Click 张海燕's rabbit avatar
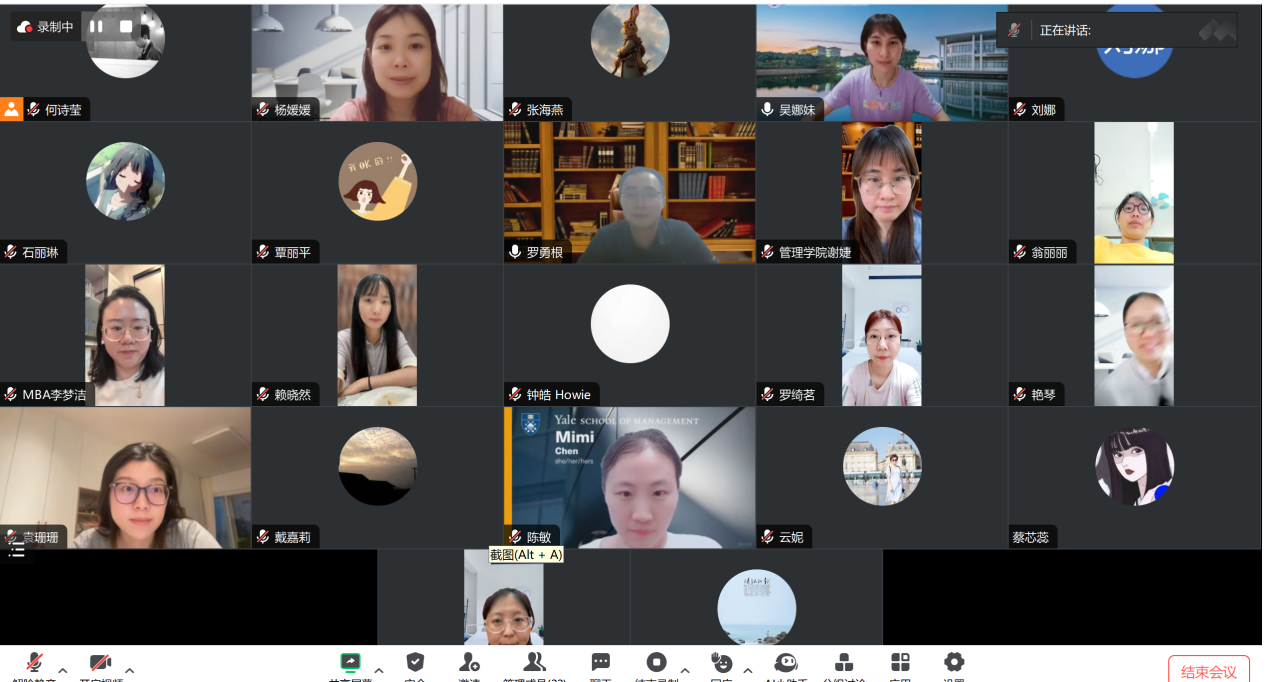The image size is (1268, 682). [x=630, y=40]
